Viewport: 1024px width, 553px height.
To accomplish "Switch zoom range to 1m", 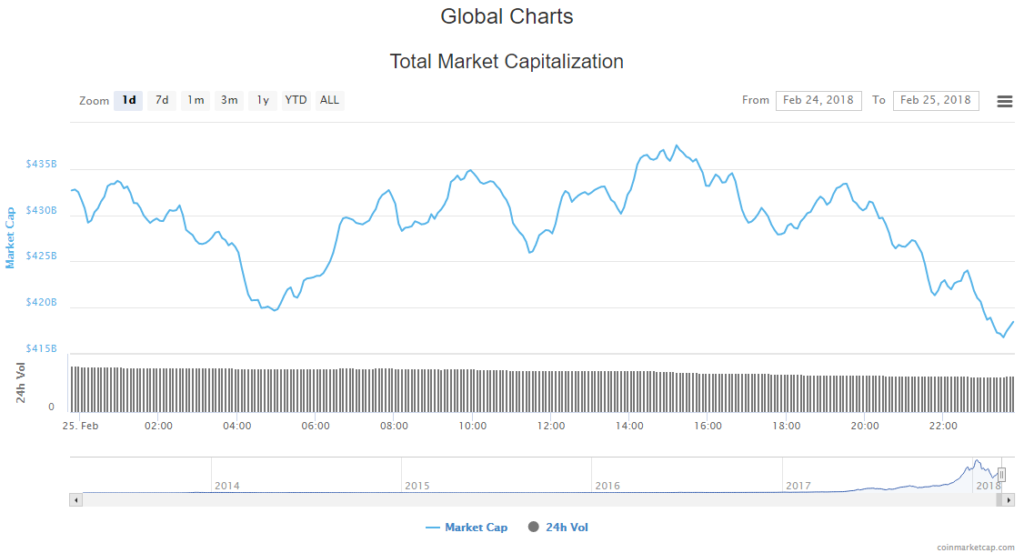I will click(x=195, y=100).
